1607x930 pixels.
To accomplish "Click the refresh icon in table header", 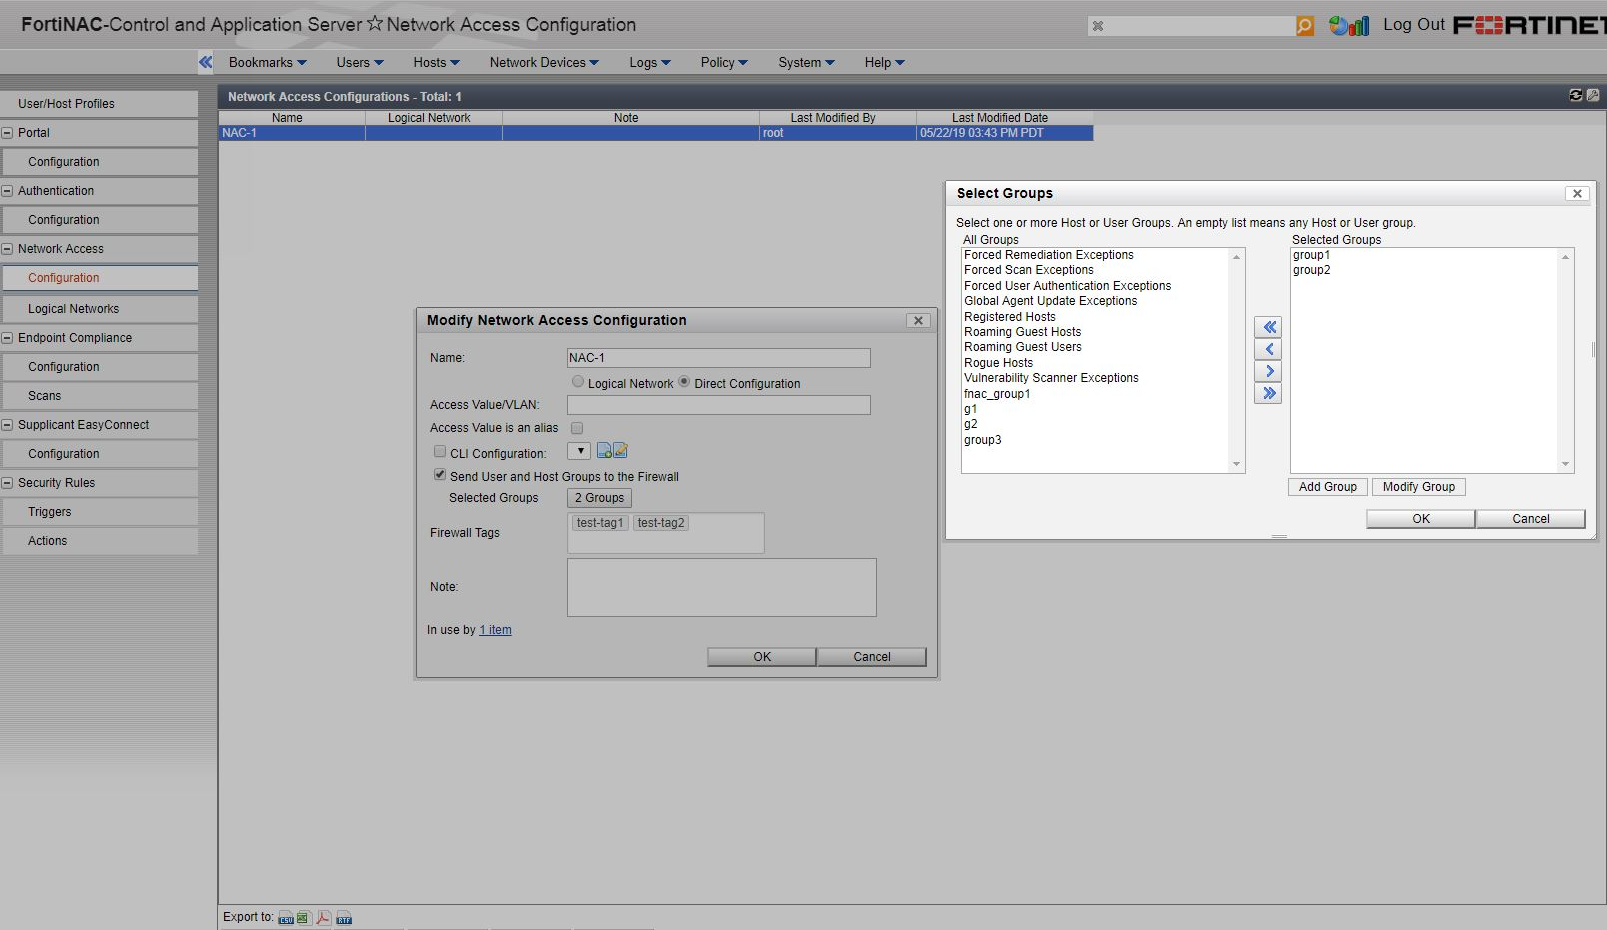I will pyautogui.click(x=1576, y=95).
